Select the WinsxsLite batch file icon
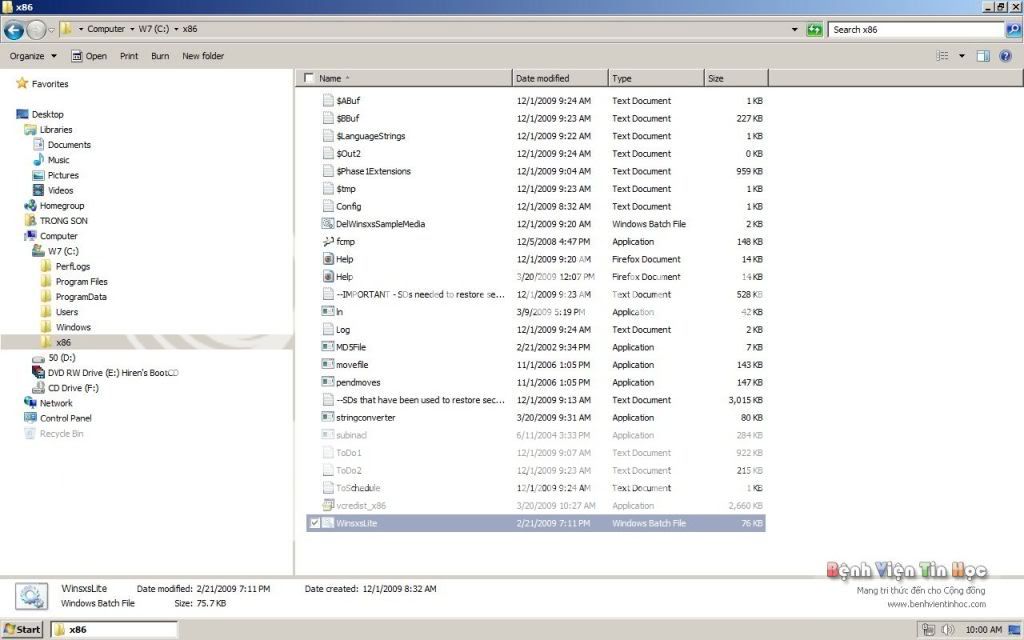The image size is (1024, 640). click(x=328, y=523)
